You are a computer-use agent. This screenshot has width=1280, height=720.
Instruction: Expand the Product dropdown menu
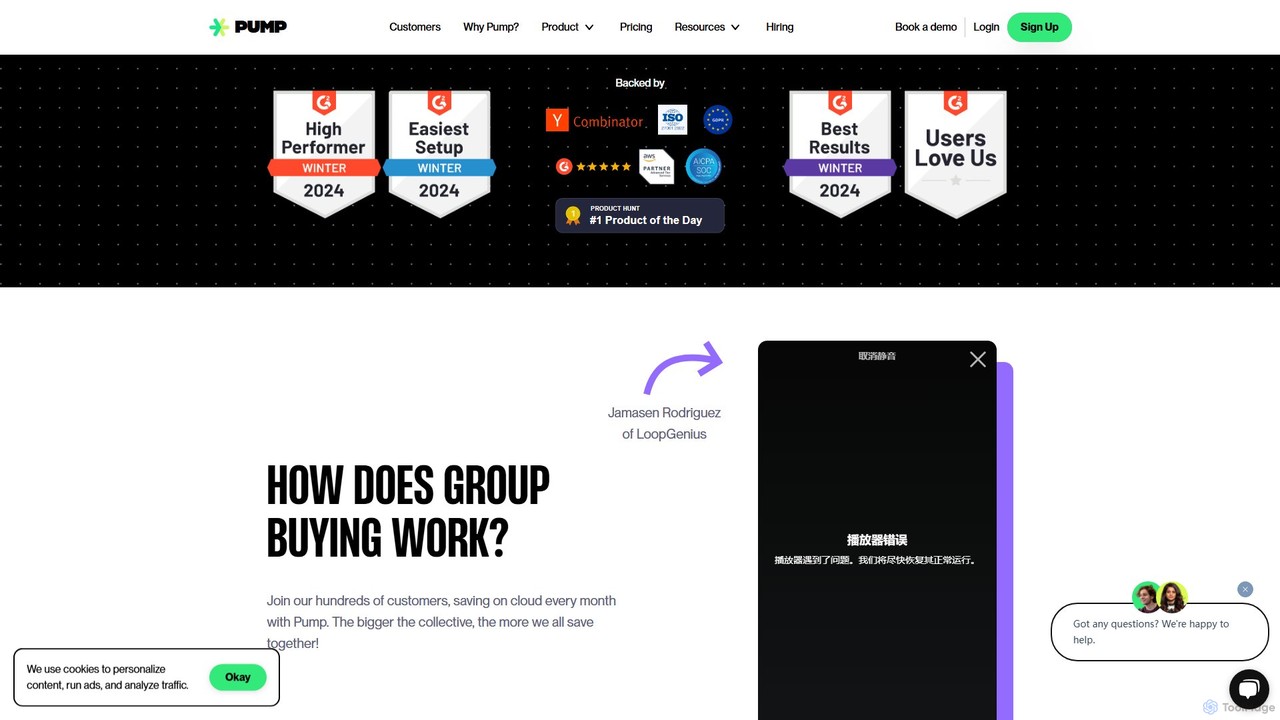568,27
